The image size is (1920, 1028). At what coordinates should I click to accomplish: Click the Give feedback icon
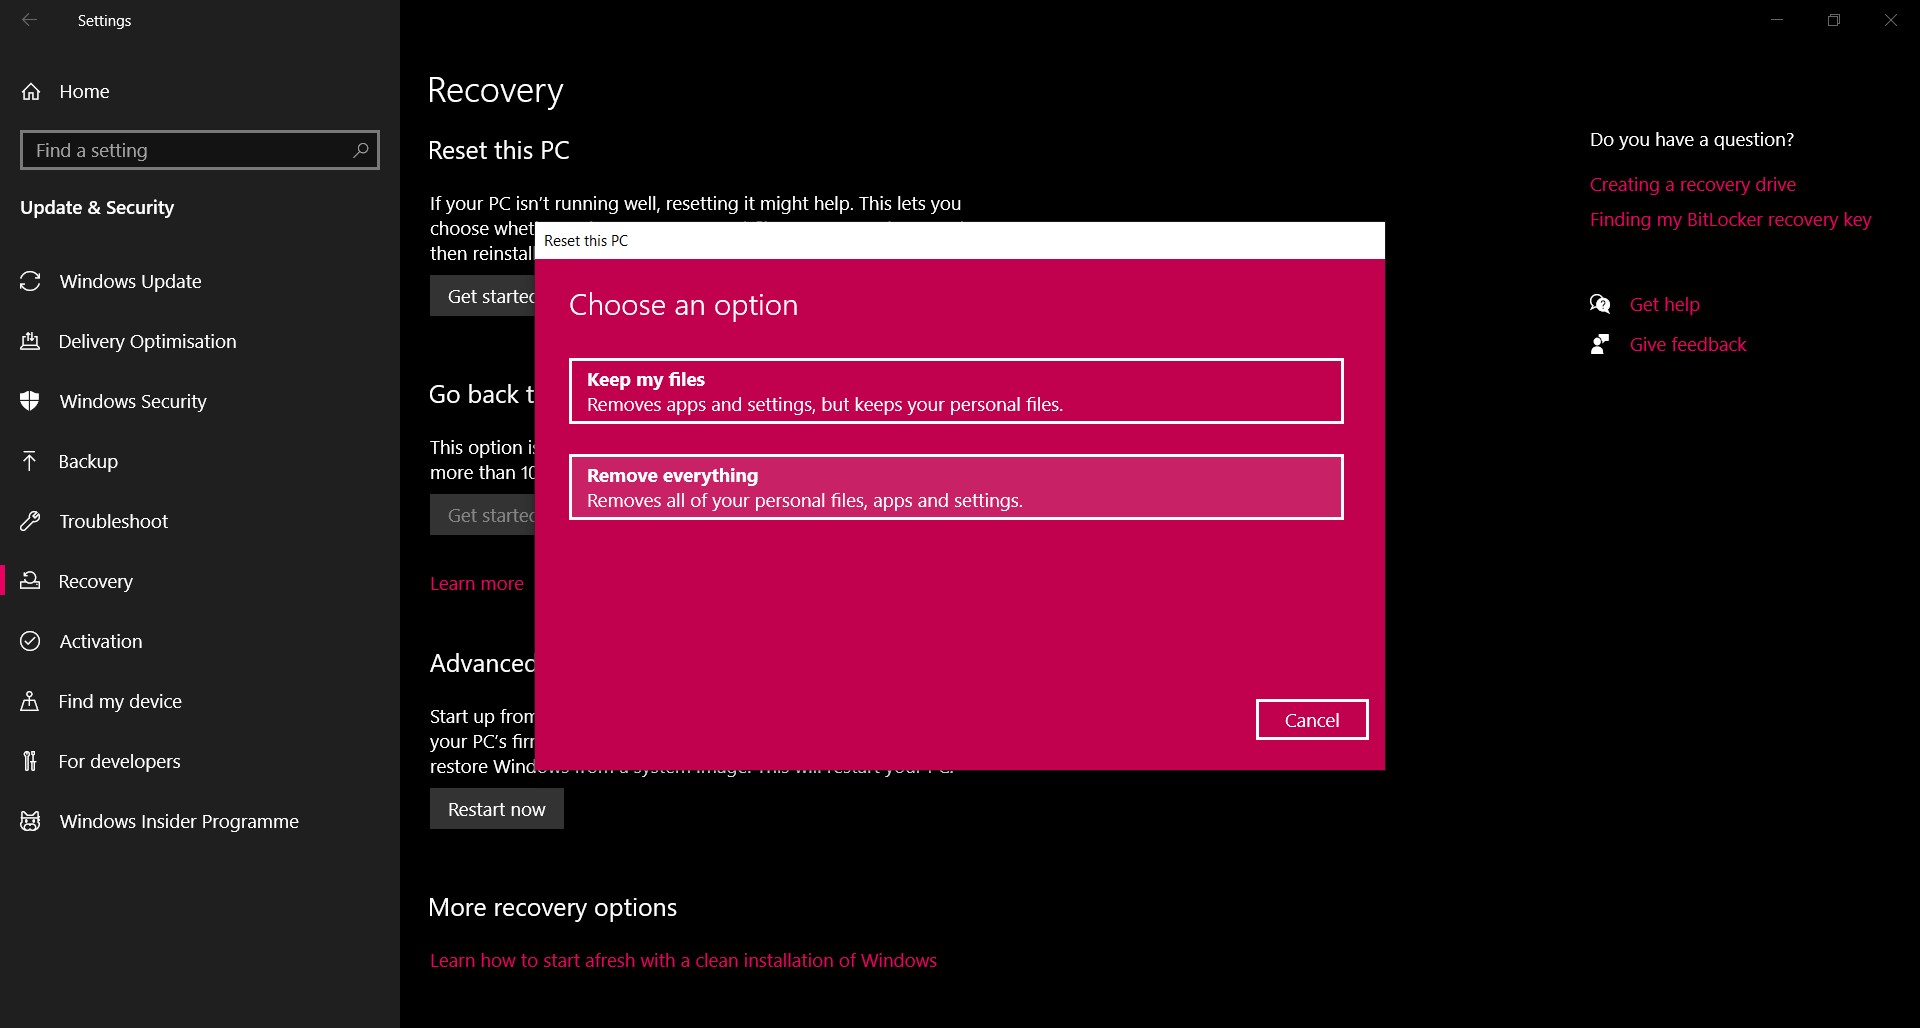(1601, 343)
